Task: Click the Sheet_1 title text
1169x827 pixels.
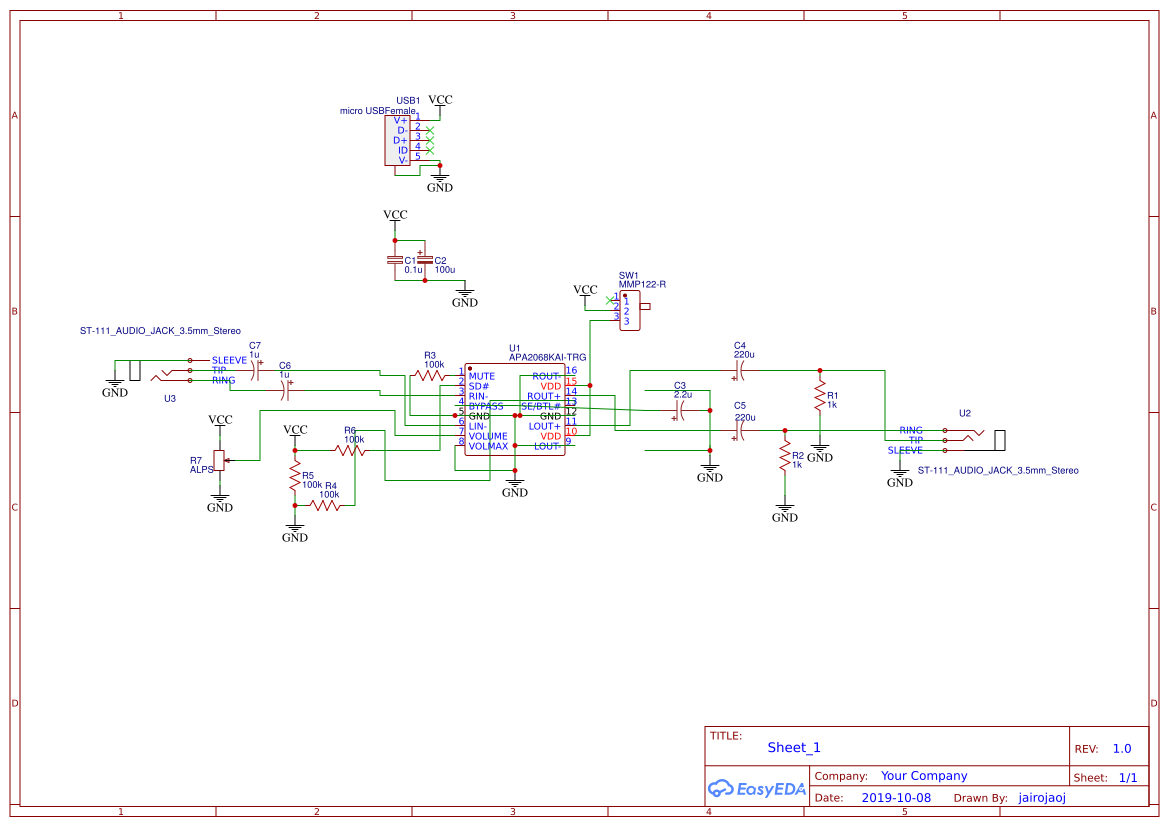Action: (x=794, y=747)
